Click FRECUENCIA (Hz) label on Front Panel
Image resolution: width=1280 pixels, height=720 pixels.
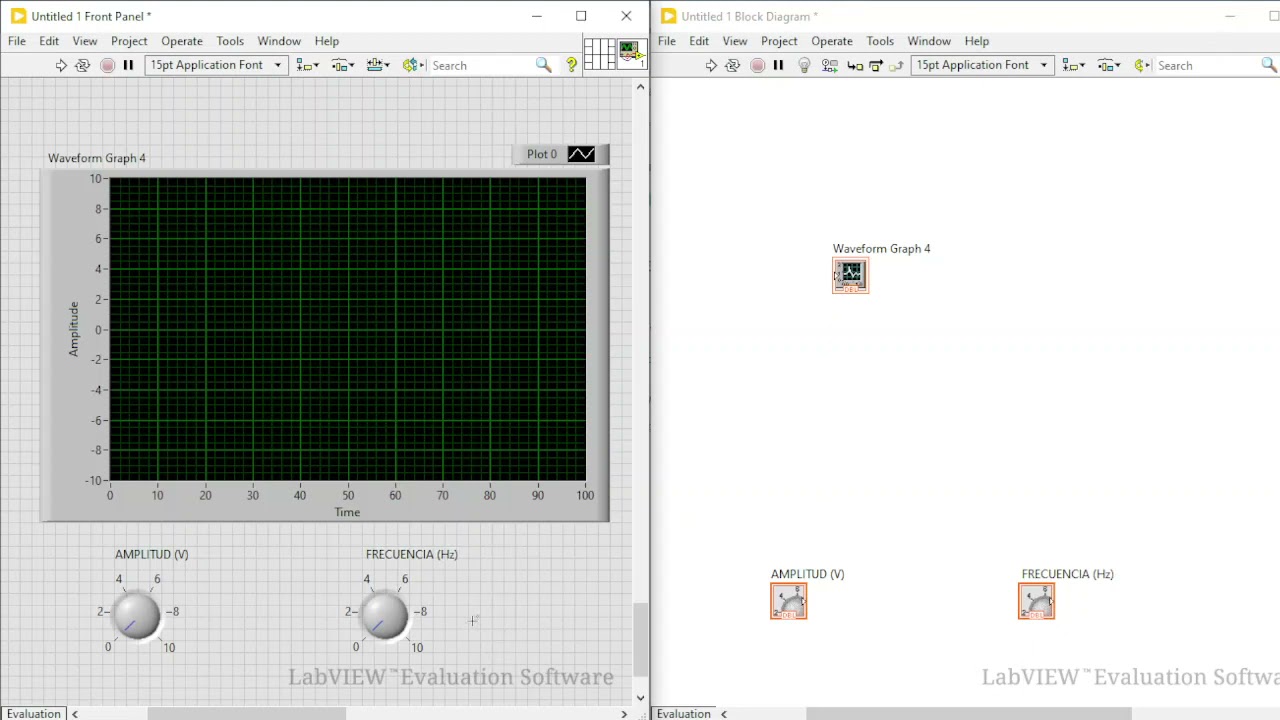412,554
